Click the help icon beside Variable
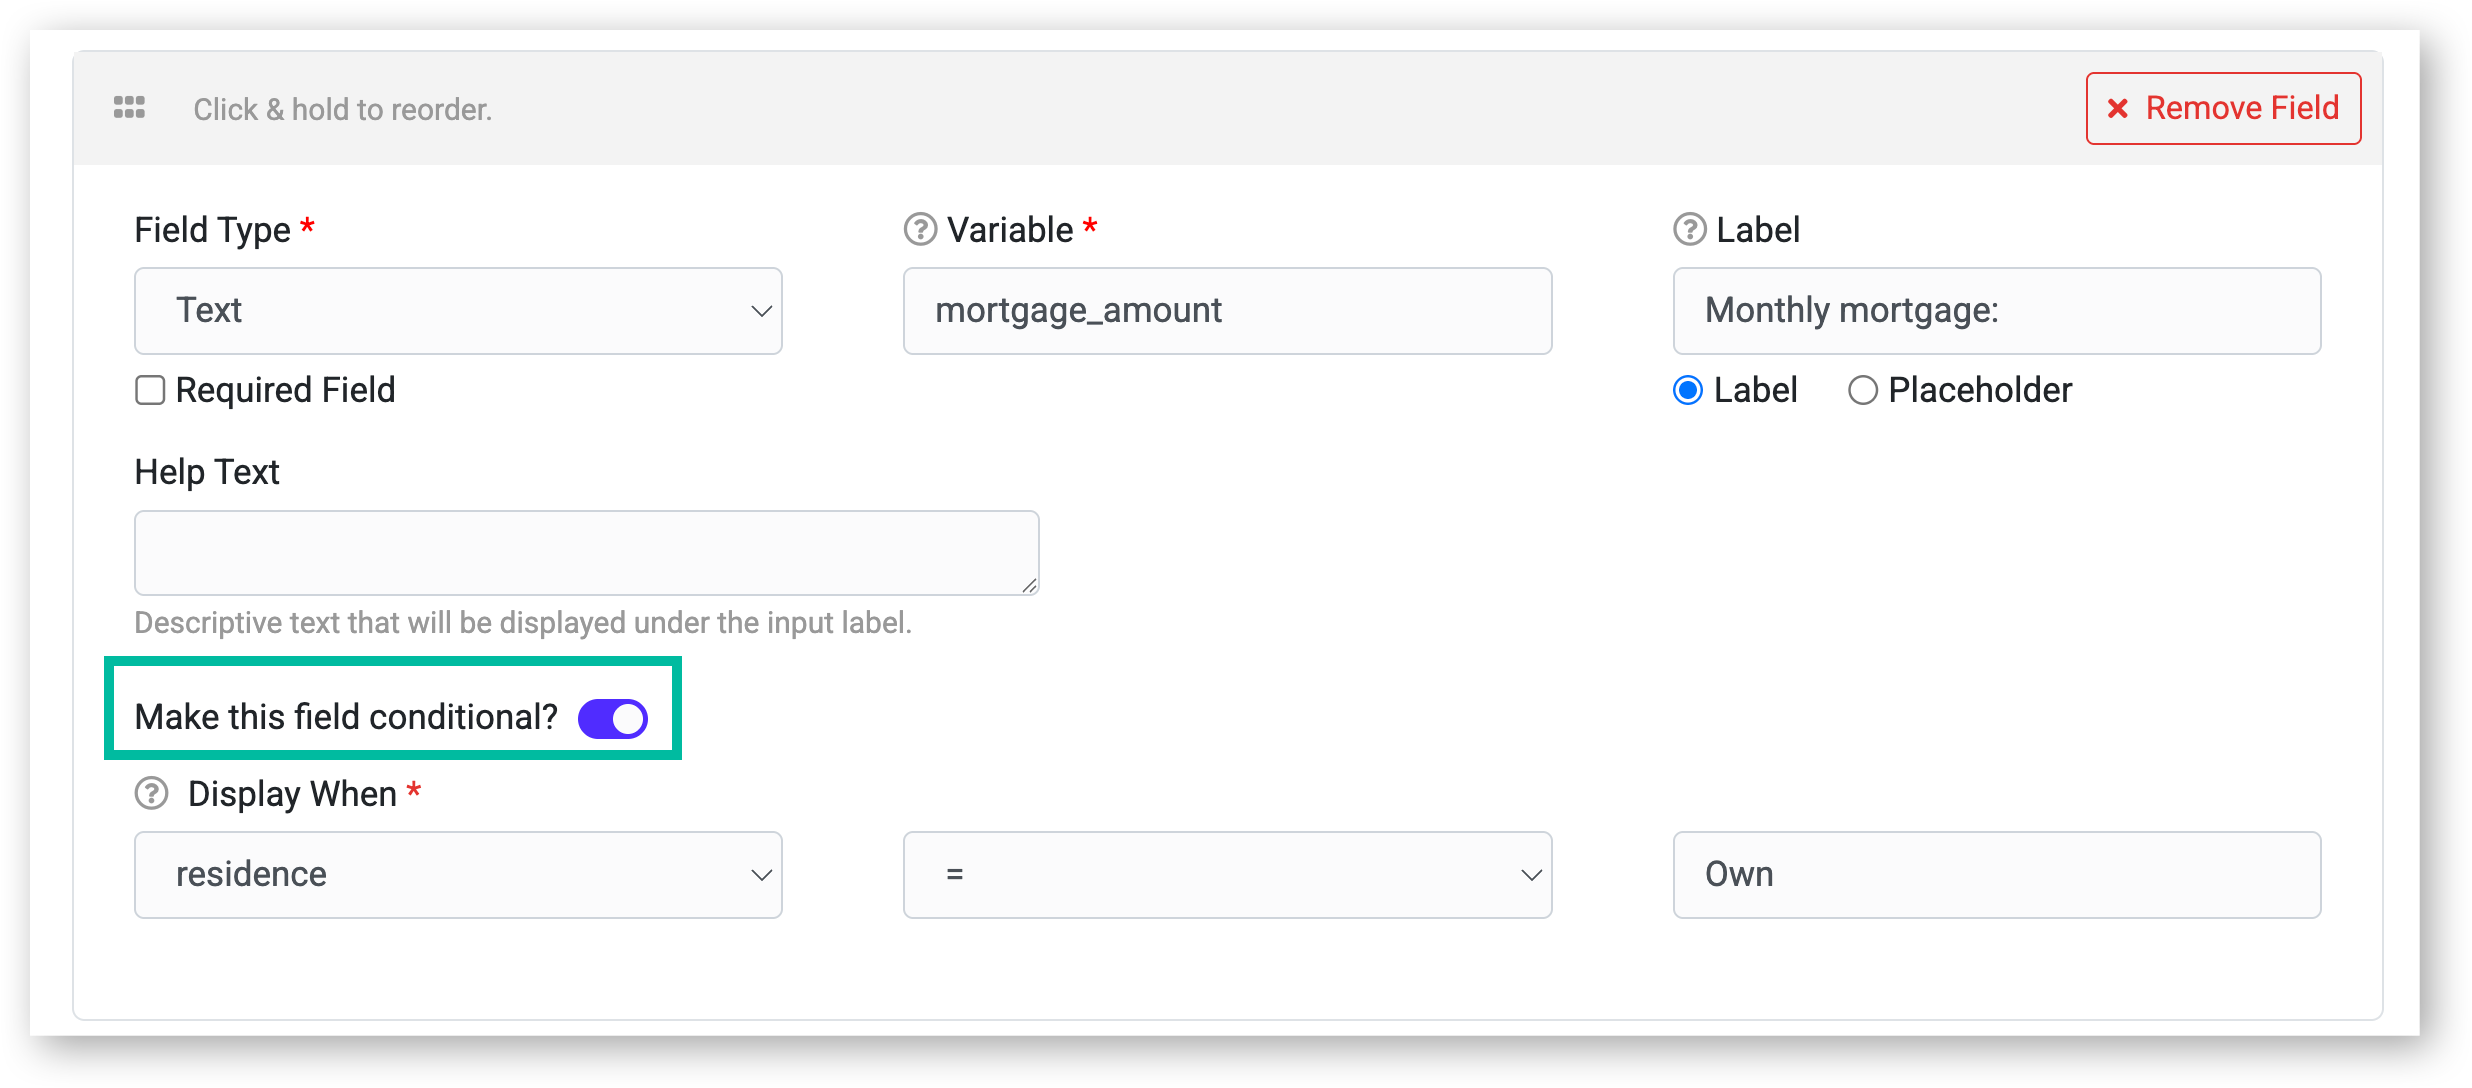Image resolution: width=2472 pixels, height=1088 pixels. coord(920,230)
